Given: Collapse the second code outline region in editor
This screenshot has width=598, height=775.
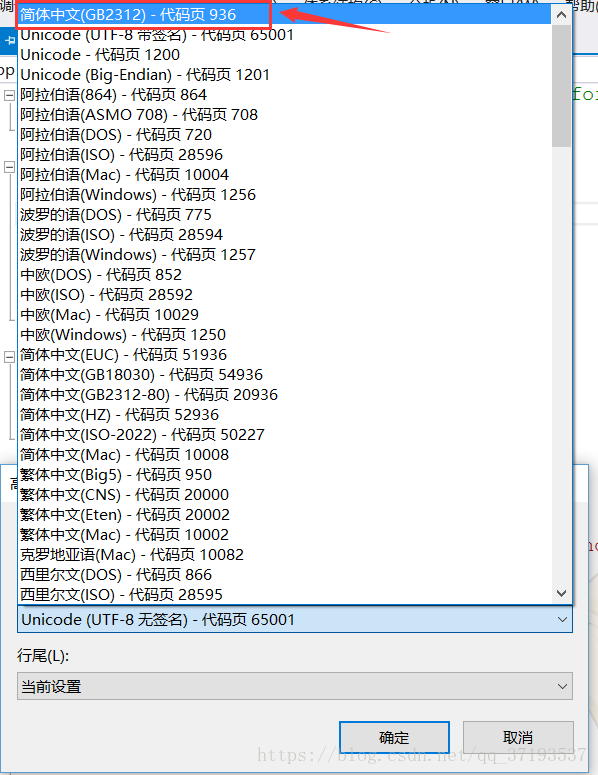Looking at the screenshot, I should point(9,167).
